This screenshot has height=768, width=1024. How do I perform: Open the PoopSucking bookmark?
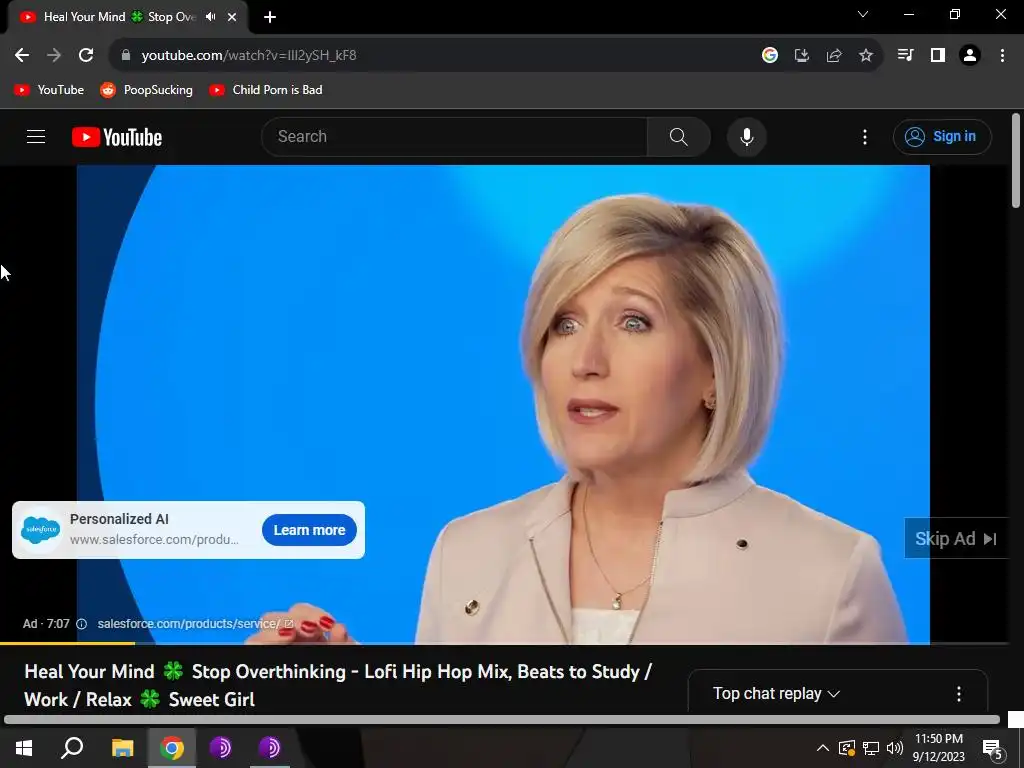pos(146,90)
